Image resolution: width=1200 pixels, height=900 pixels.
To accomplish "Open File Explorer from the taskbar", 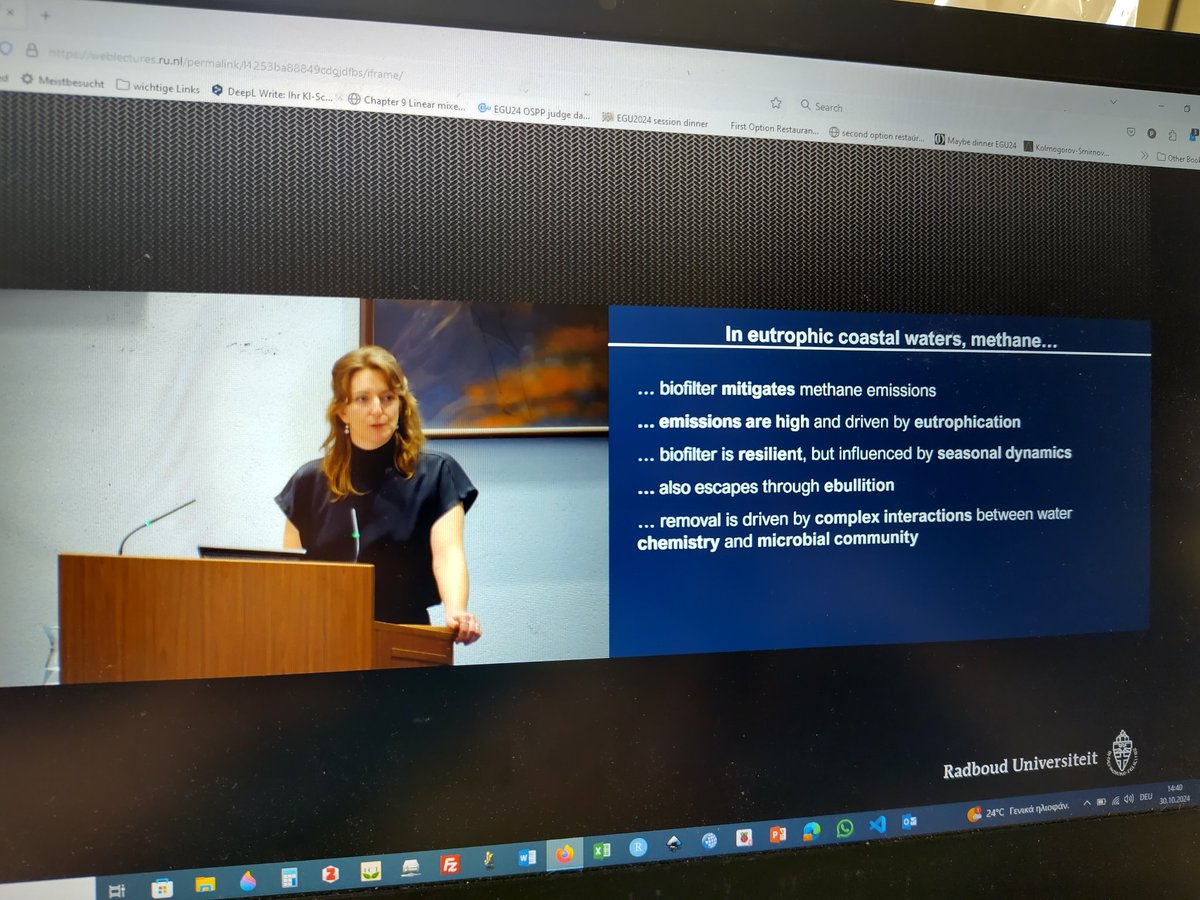I will [x=205, y=884].
